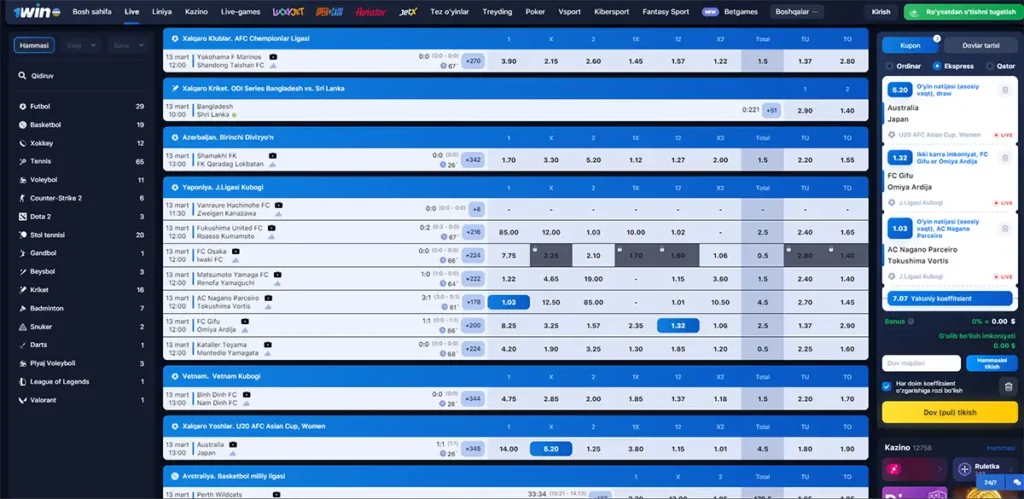Screen dimensions: 1024x499
Task: Click Hammasini tikish button
Action: click(991, 363)
